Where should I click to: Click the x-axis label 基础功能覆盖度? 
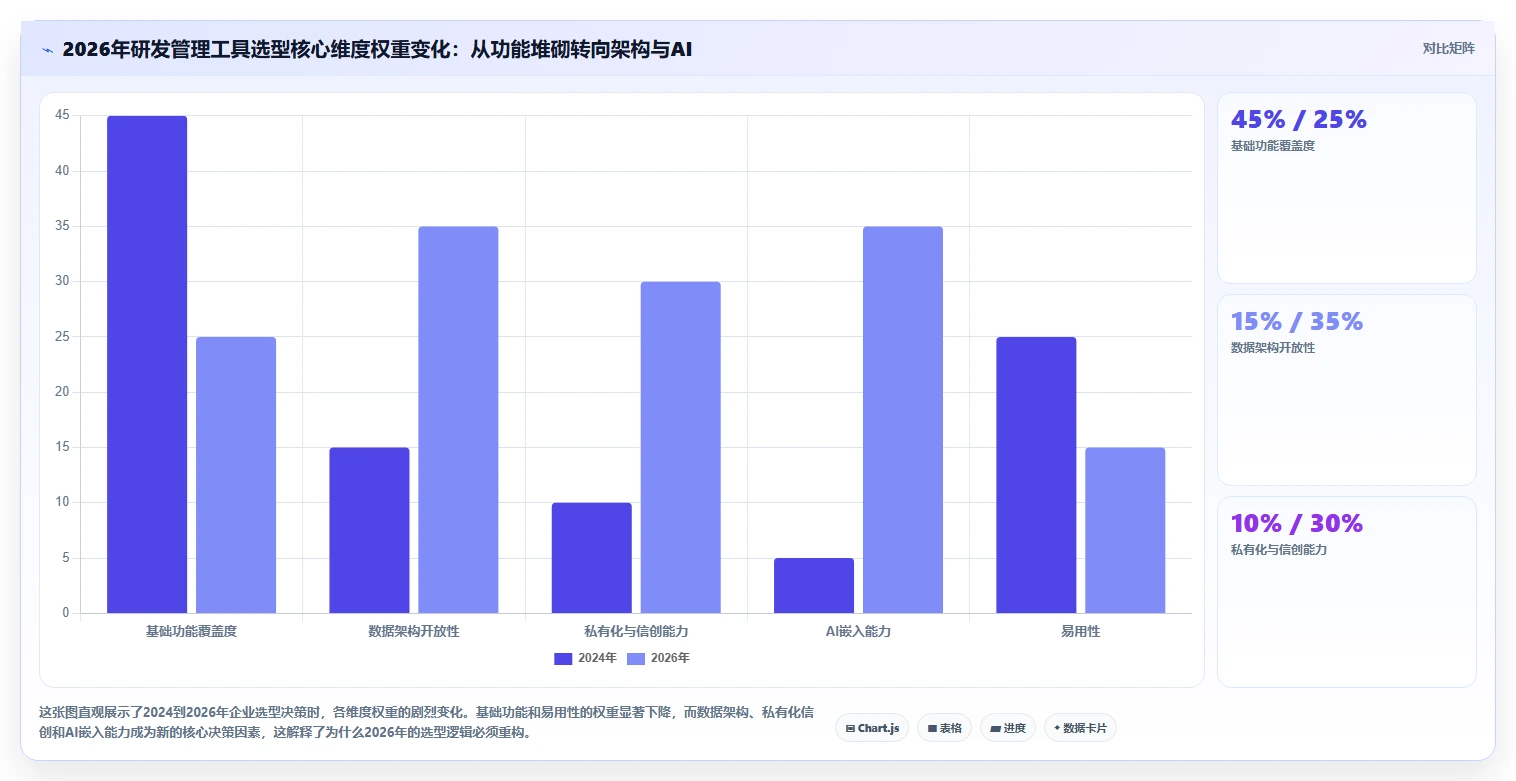(x=191, y=632)
